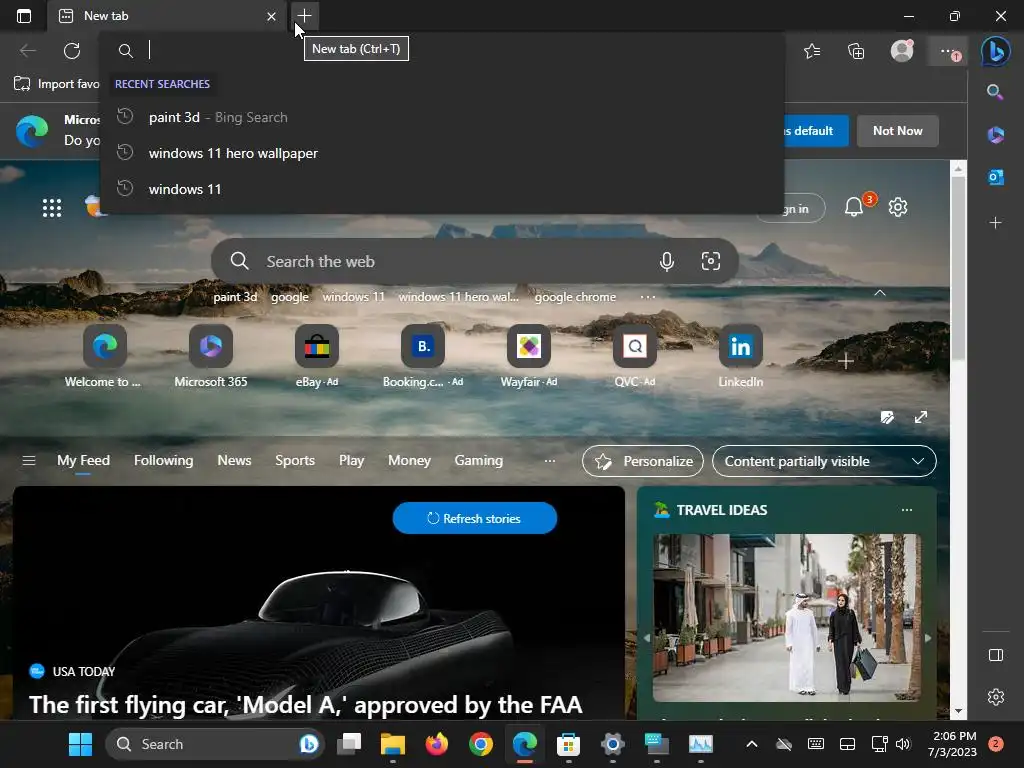Open Microsoft 365 in the sidebar
Image resolution: width=1024 pixels, height=768 pixels.
(995, 135)
